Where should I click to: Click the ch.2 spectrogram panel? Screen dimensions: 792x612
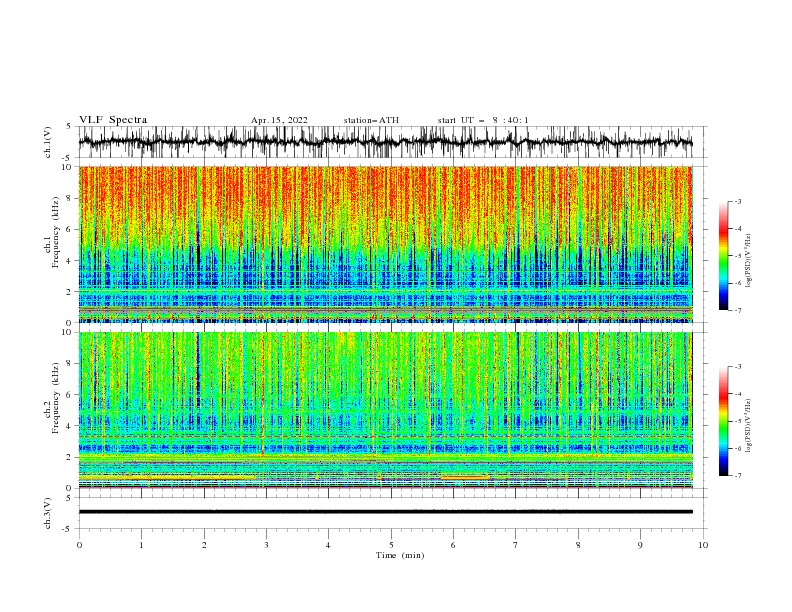pyautogui.click(x=386, y=410)
